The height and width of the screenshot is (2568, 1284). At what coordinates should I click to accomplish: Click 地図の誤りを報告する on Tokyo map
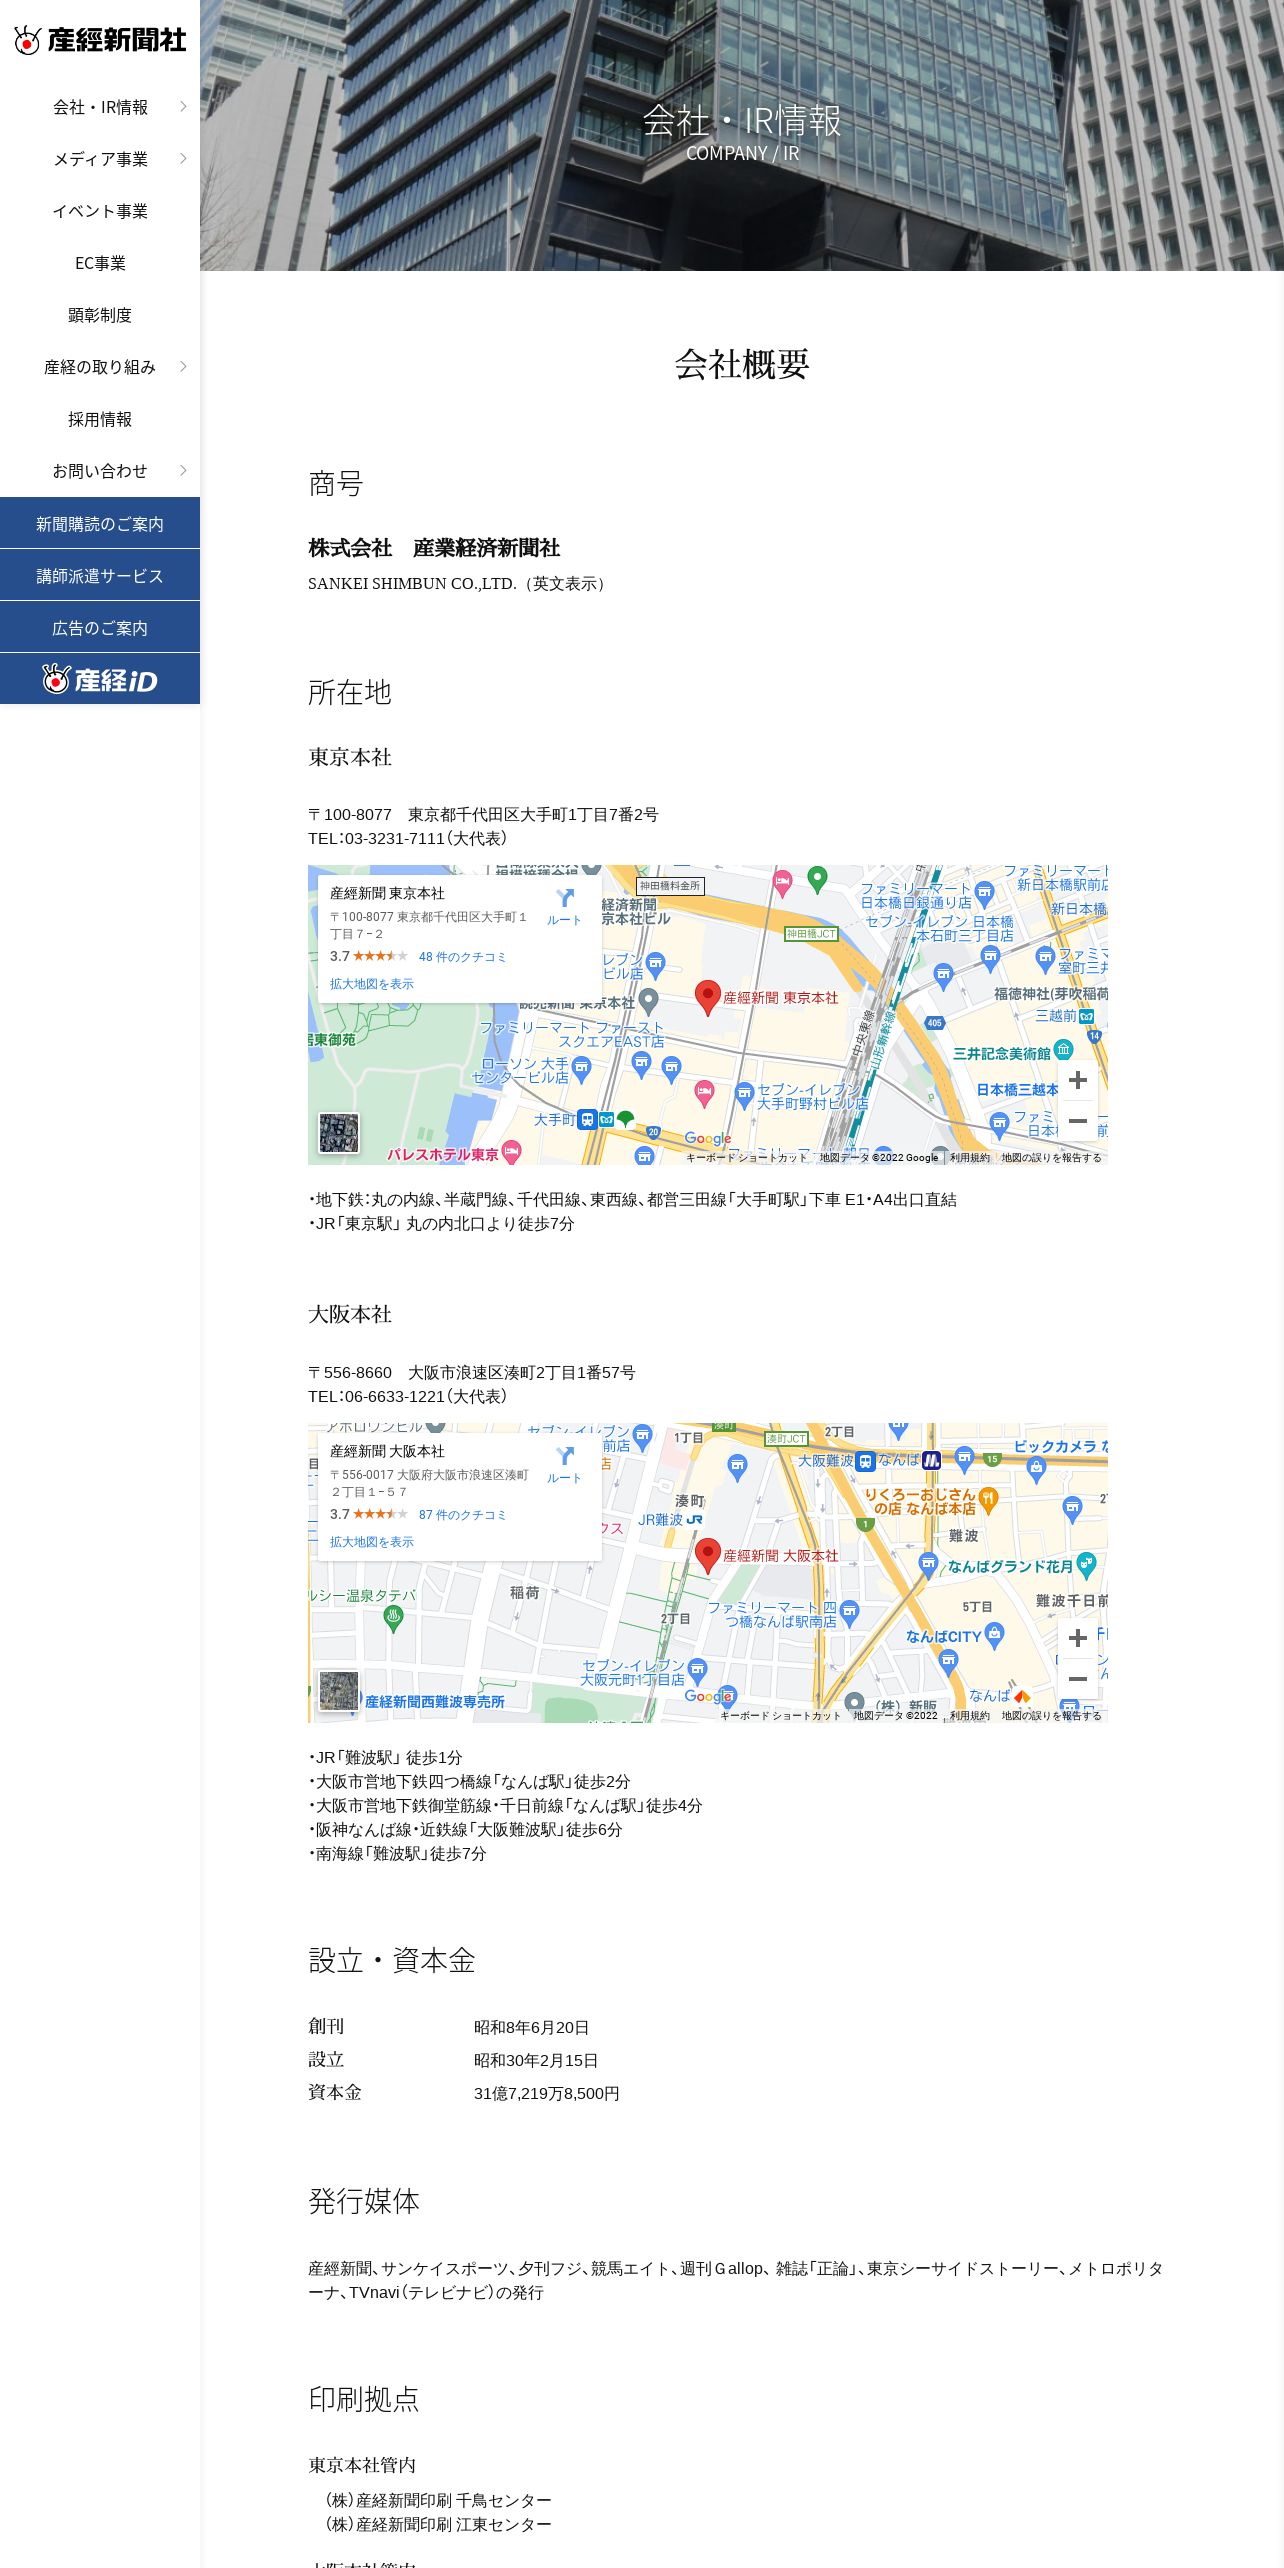[x=1051, y=1158]
